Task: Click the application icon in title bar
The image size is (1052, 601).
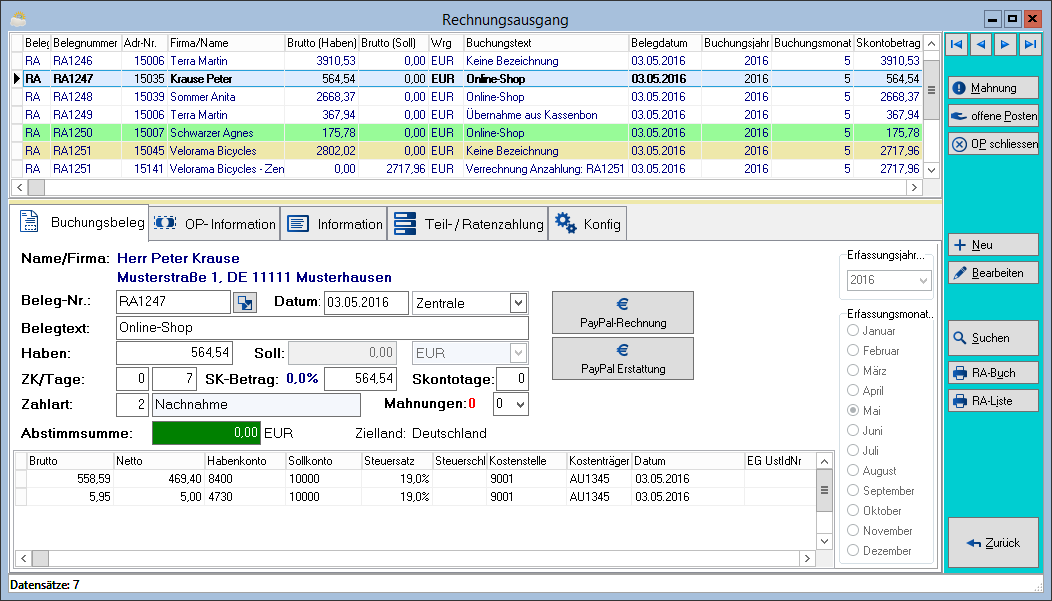Action: click(18, 19)
